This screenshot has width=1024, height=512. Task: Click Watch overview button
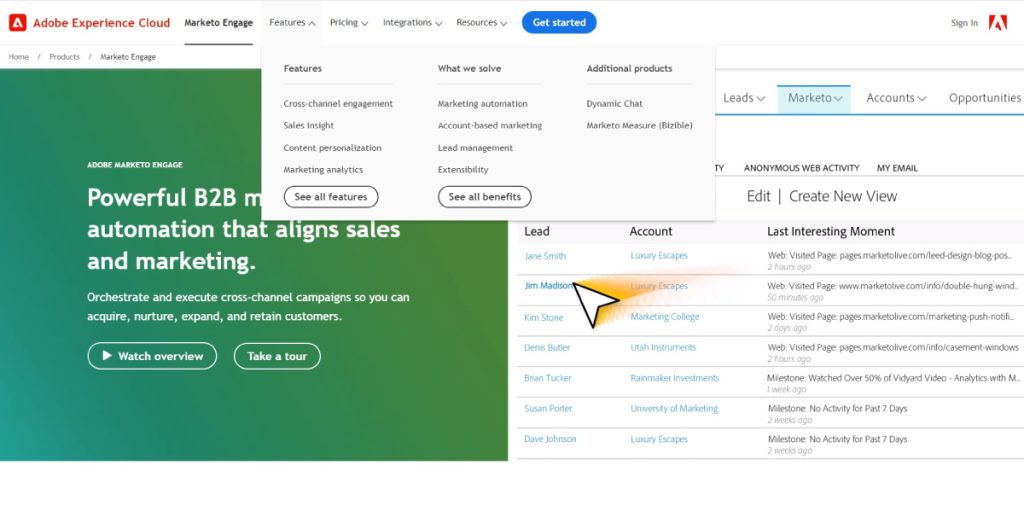[152, 356]
